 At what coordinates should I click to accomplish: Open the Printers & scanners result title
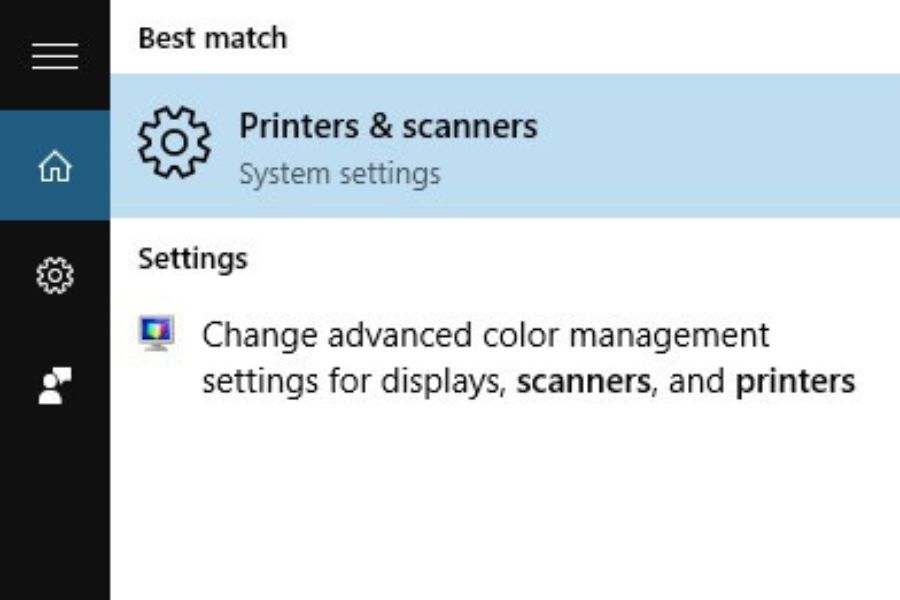point(387,127)
